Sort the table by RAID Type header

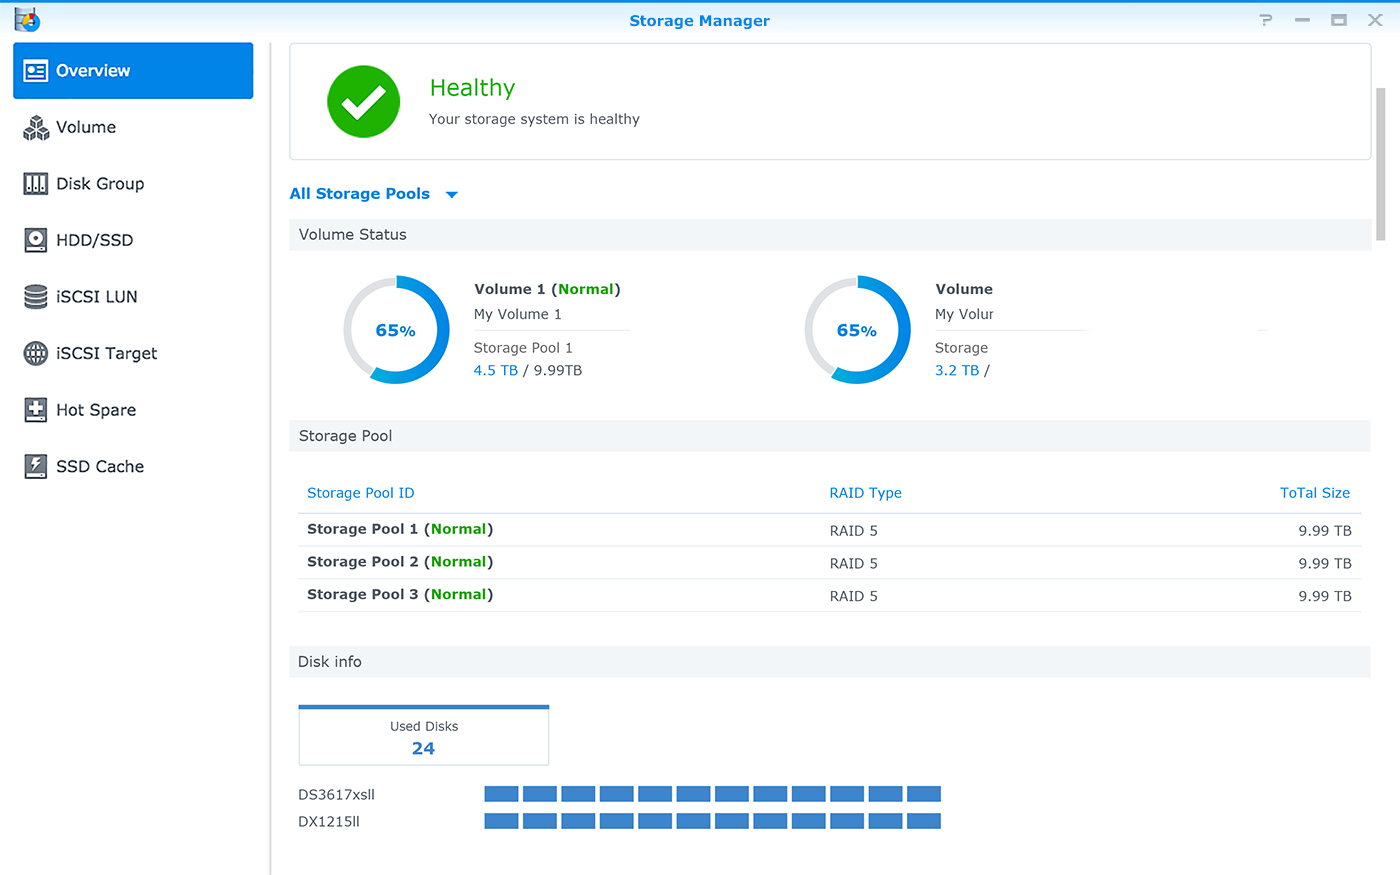click(x=866, y=492)
